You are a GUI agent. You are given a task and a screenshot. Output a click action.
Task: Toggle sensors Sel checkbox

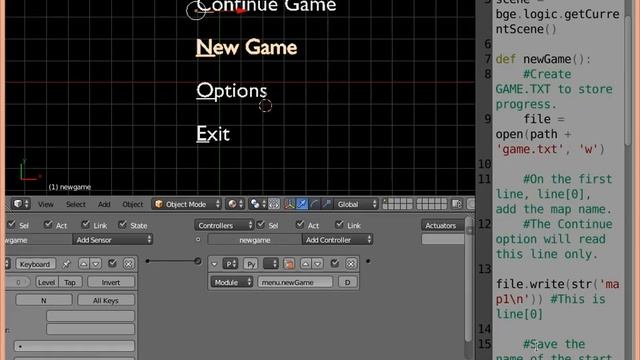pos(11,224)
